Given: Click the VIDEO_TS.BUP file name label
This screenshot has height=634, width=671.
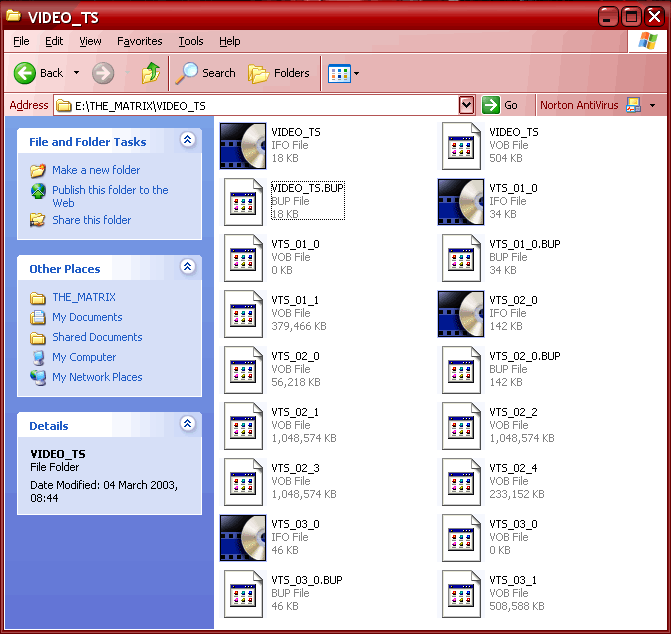Looking at the screenshot, I should point(308,188).
